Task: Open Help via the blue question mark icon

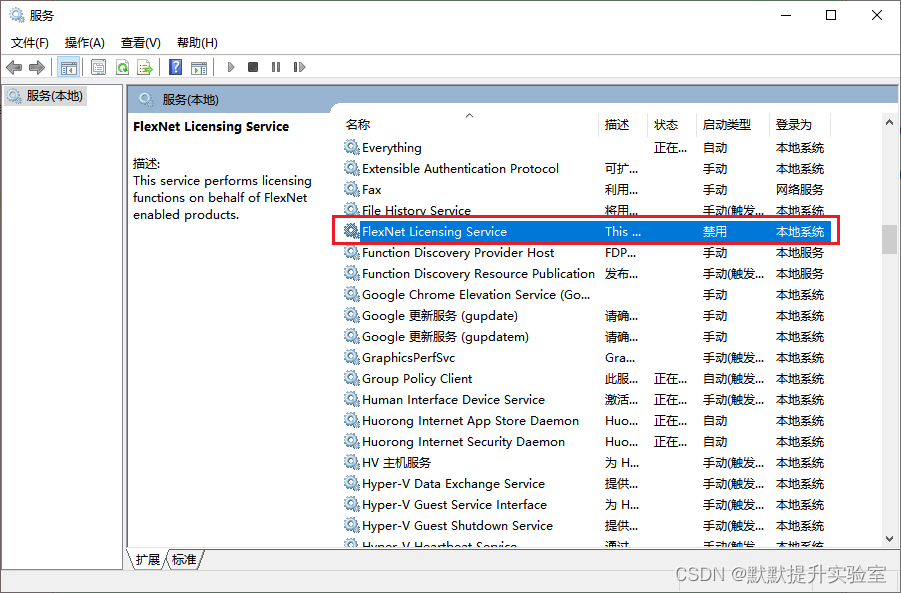Action: (175, 67)
